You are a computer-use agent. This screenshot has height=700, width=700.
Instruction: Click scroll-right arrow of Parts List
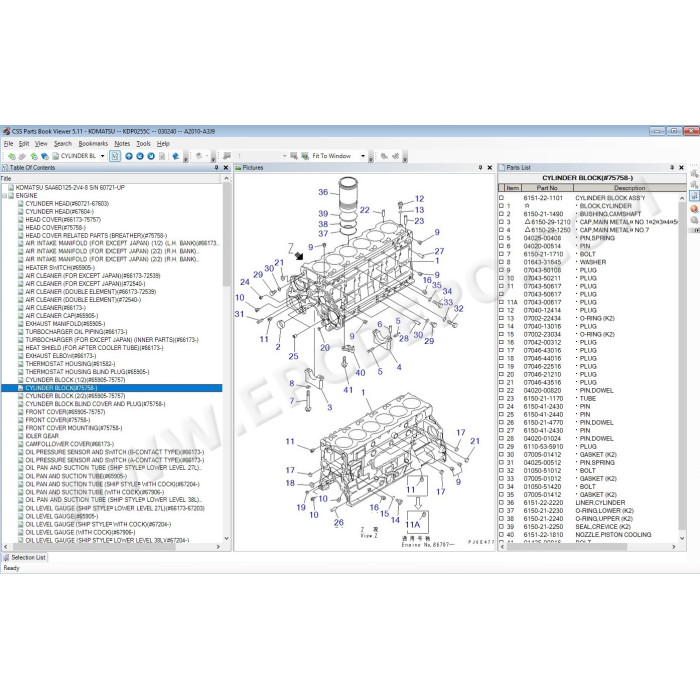(674, 546)
